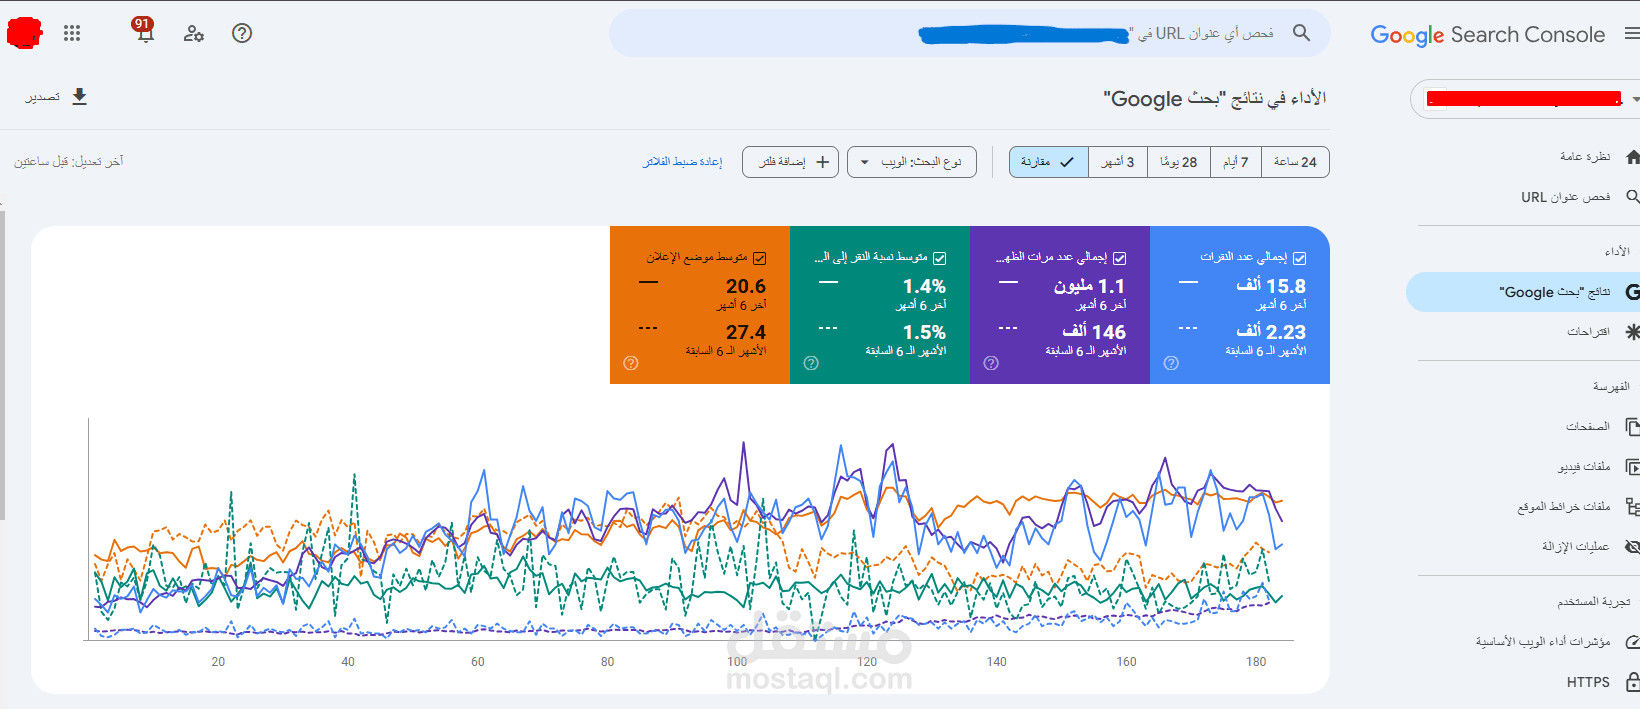Image resolution: width=1640 pixels, height=709 pixels.
Task: Select the 7 أيام date range
Action: click(x=1236, y=162)
